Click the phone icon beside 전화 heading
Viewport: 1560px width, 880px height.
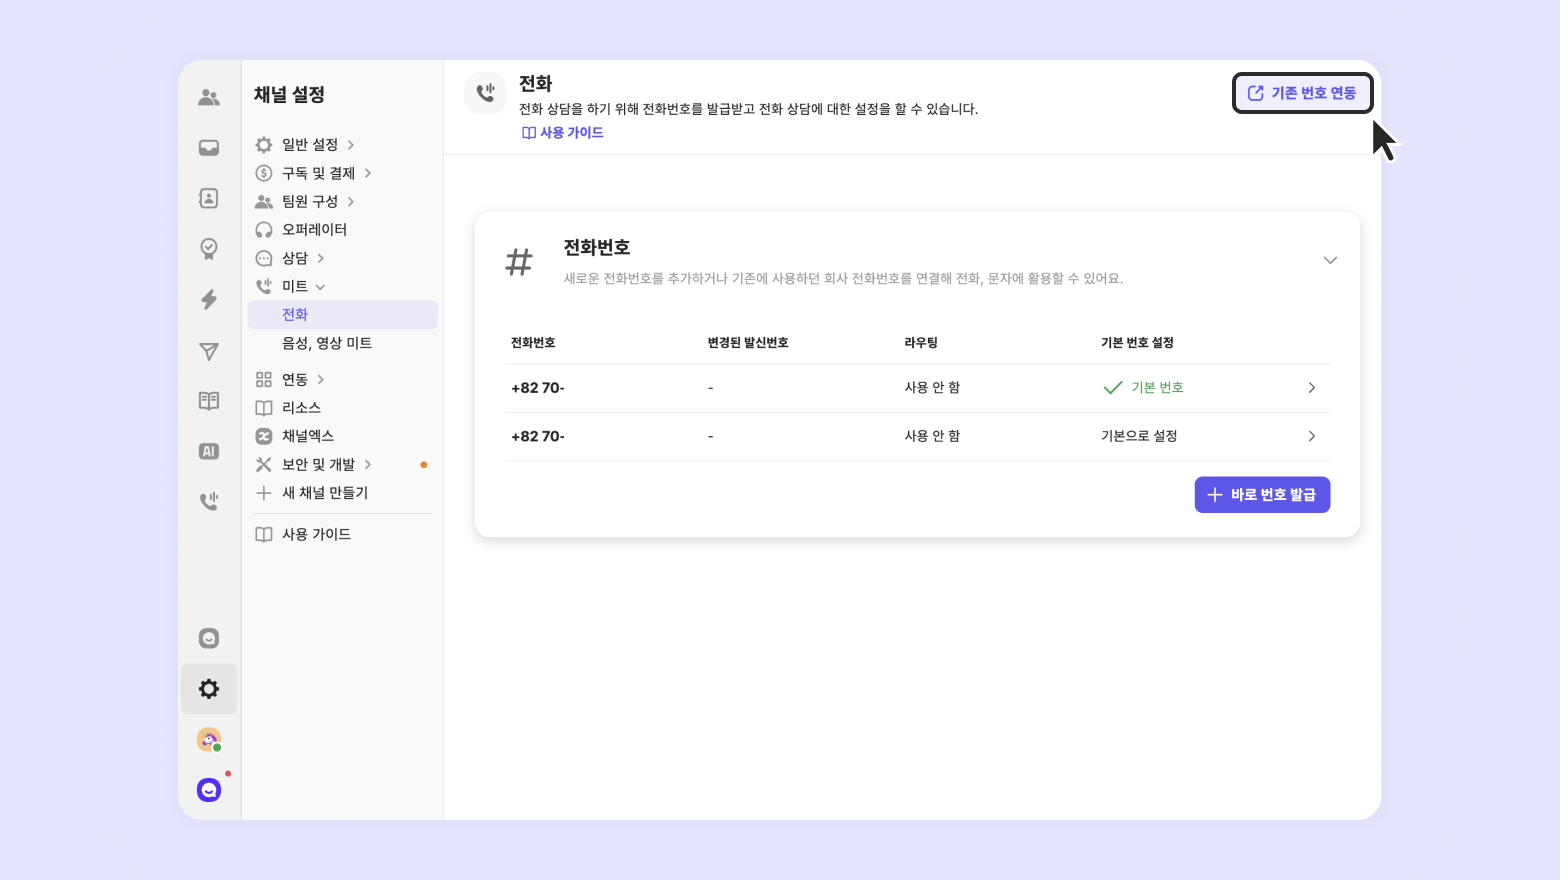coord(486,93)
